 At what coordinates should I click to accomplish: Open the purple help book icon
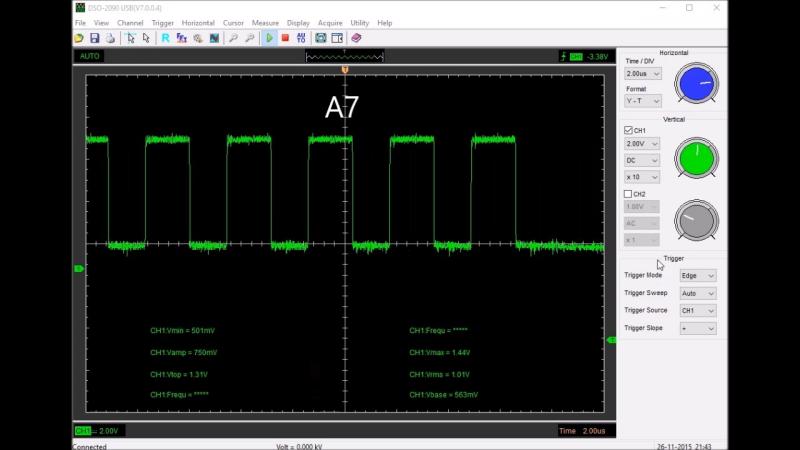[x=356, y=38]
